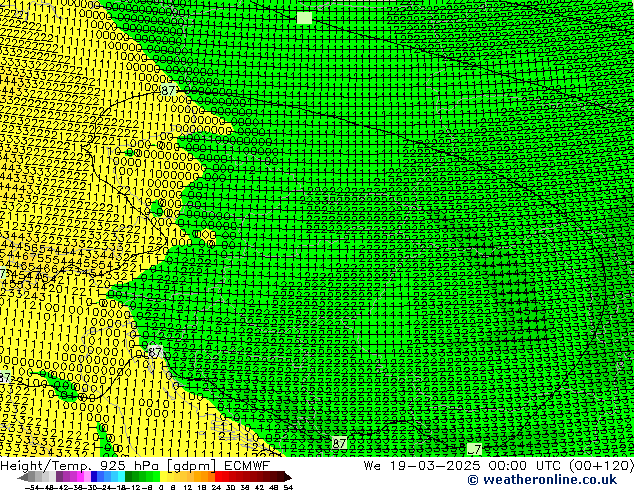
Task: Select the bright red legend swatch above 24
Action: [218, 477]
